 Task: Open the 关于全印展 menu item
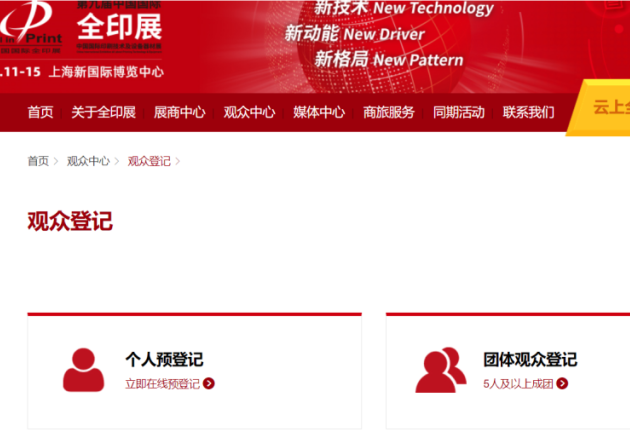point(103,112)
